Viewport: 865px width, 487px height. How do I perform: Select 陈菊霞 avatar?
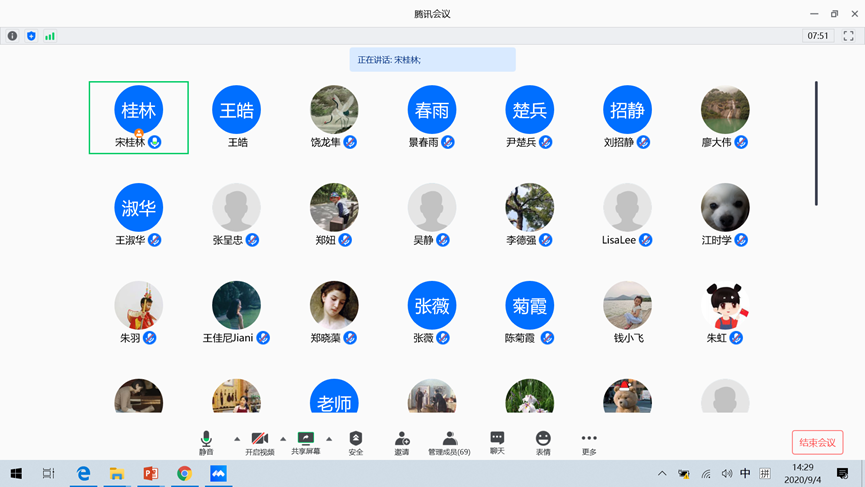click(530, 305)
